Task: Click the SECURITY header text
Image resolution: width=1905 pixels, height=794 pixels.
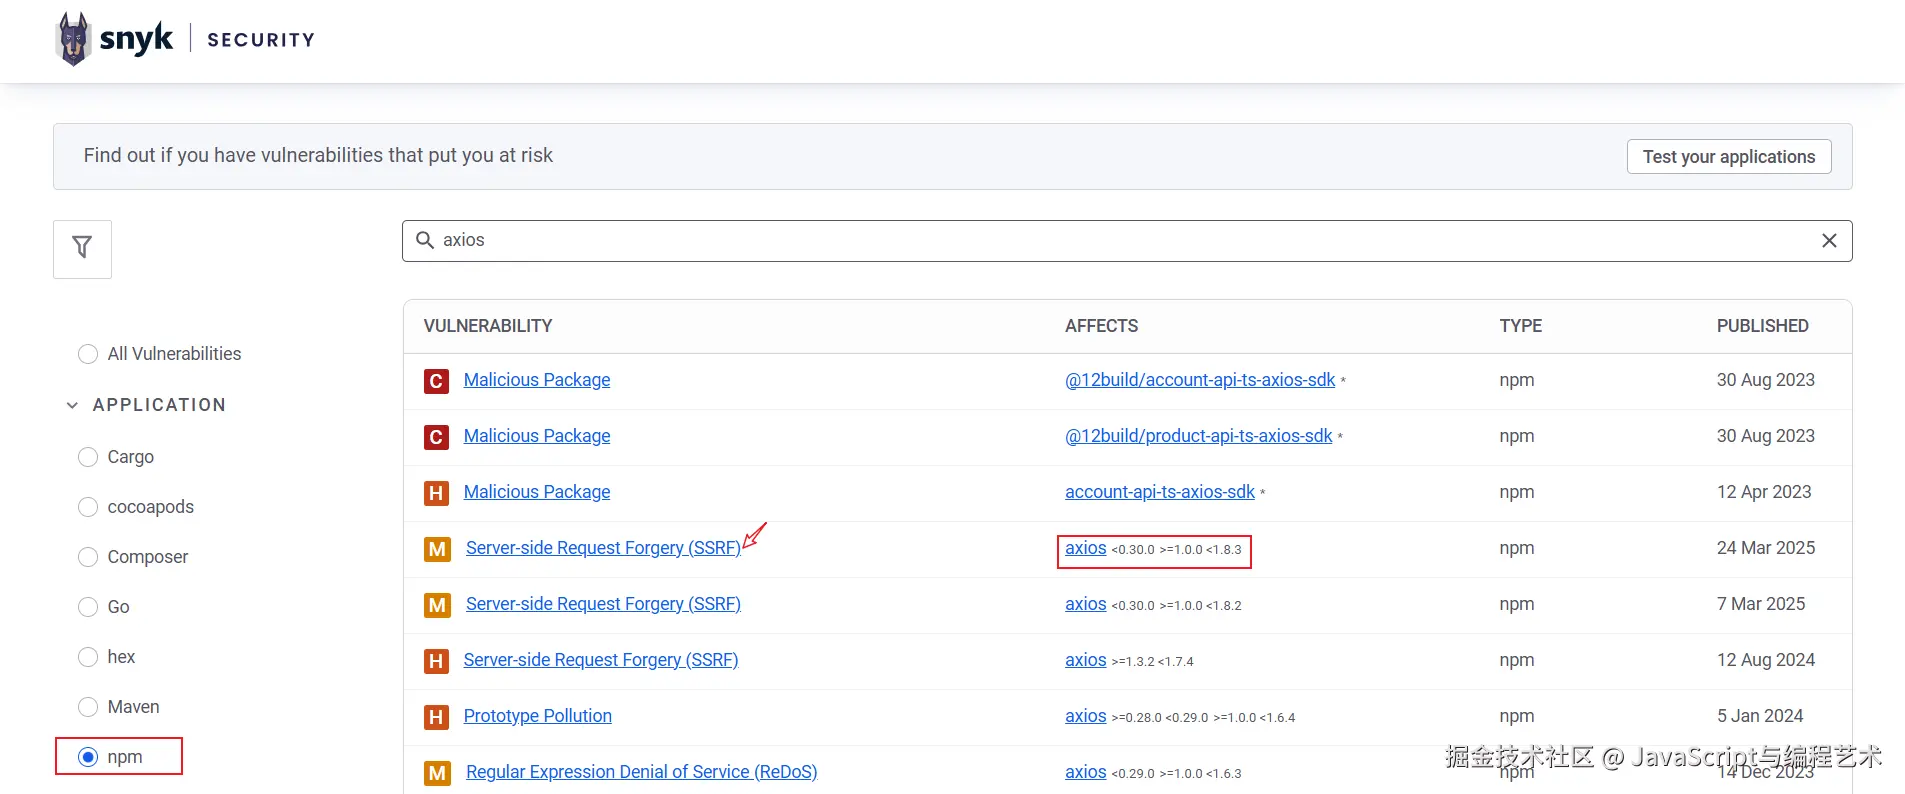Action: (261, 40)
